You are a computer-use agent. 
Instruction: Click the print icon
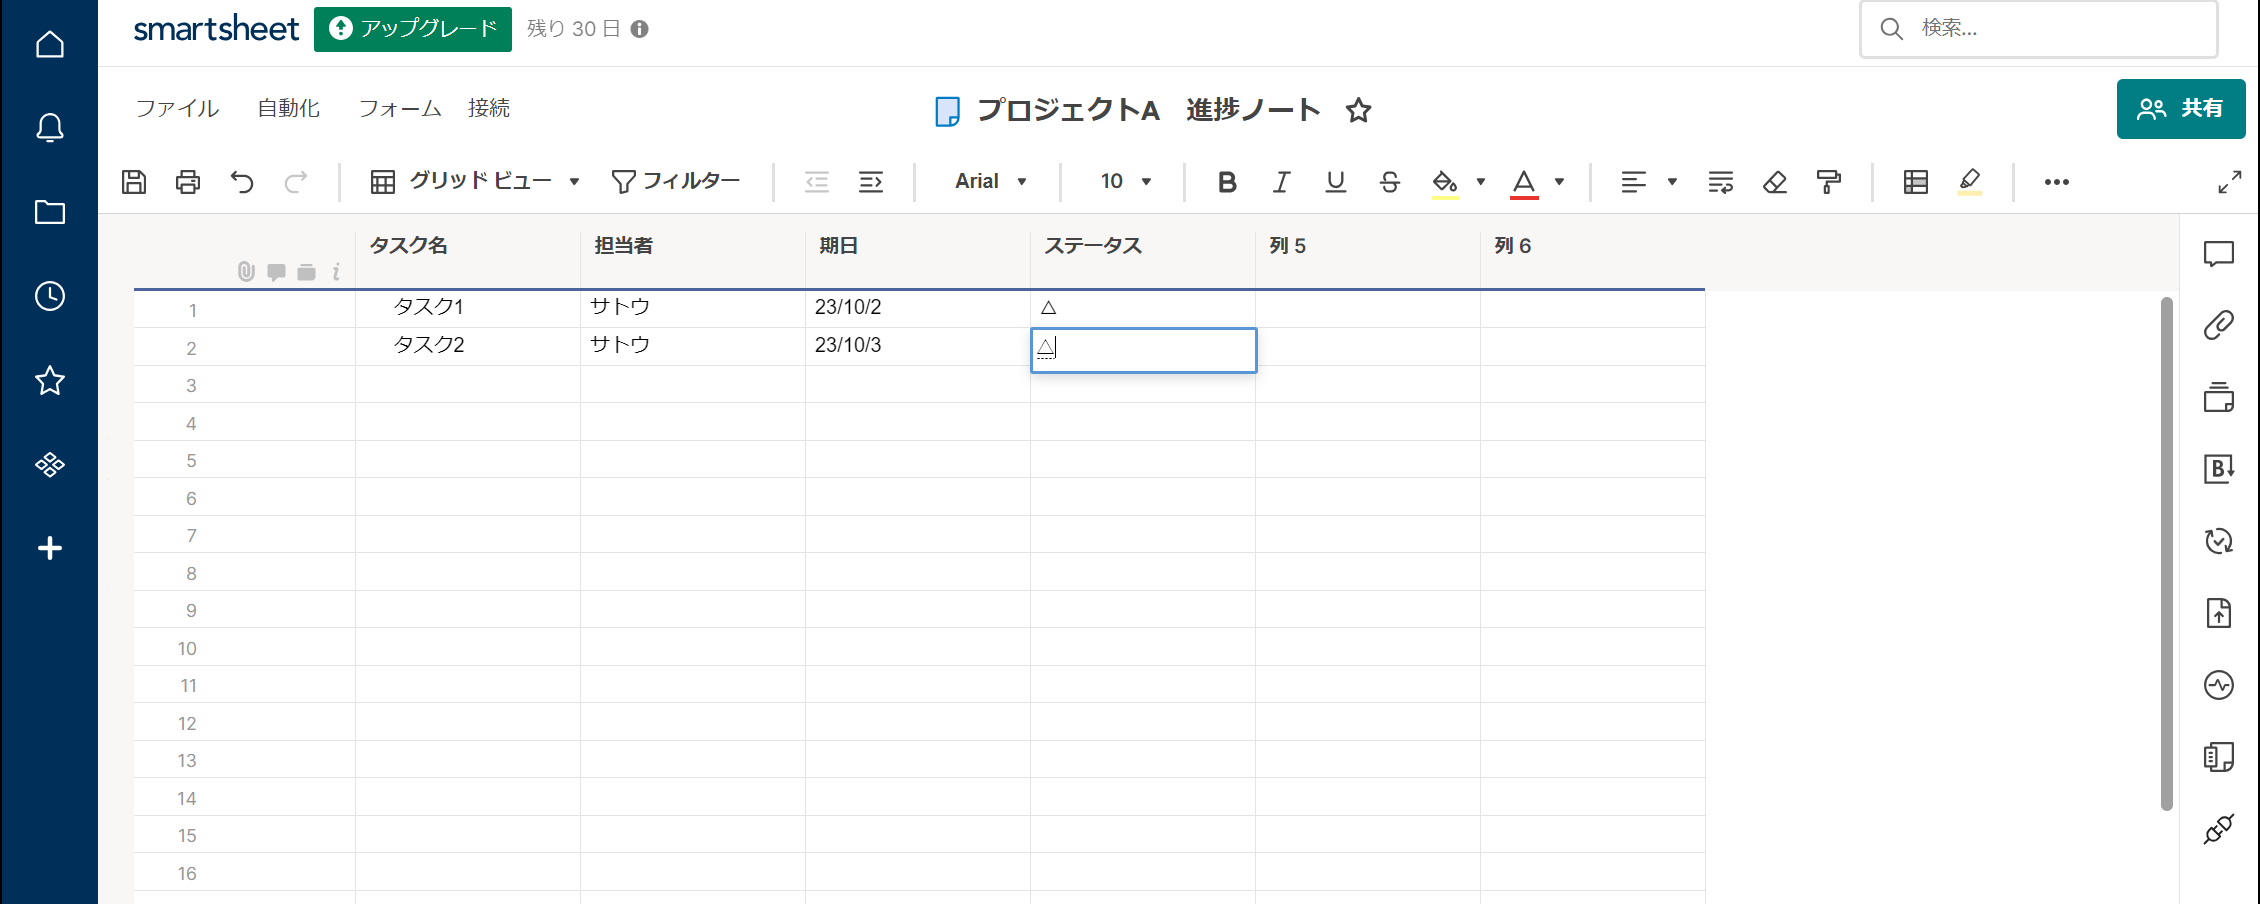[x=187, y=182]
